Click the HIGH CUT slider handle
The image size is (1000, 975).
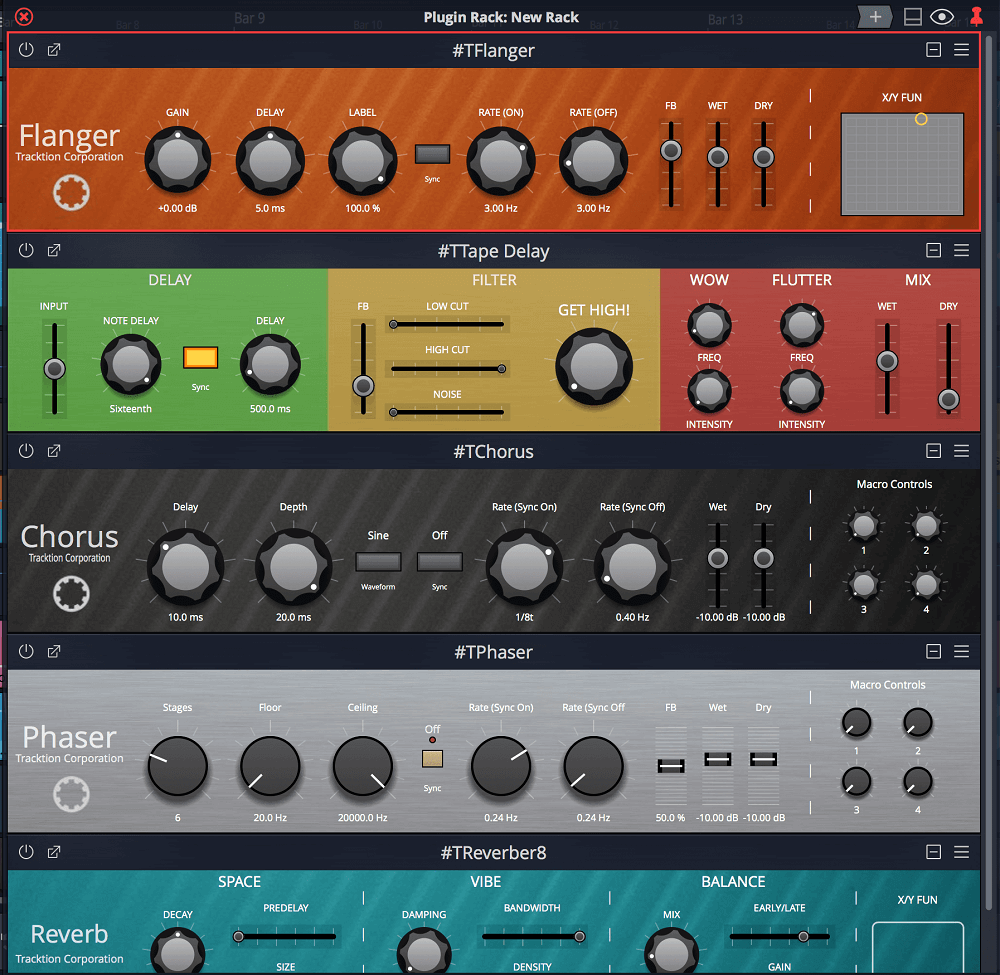502,369
